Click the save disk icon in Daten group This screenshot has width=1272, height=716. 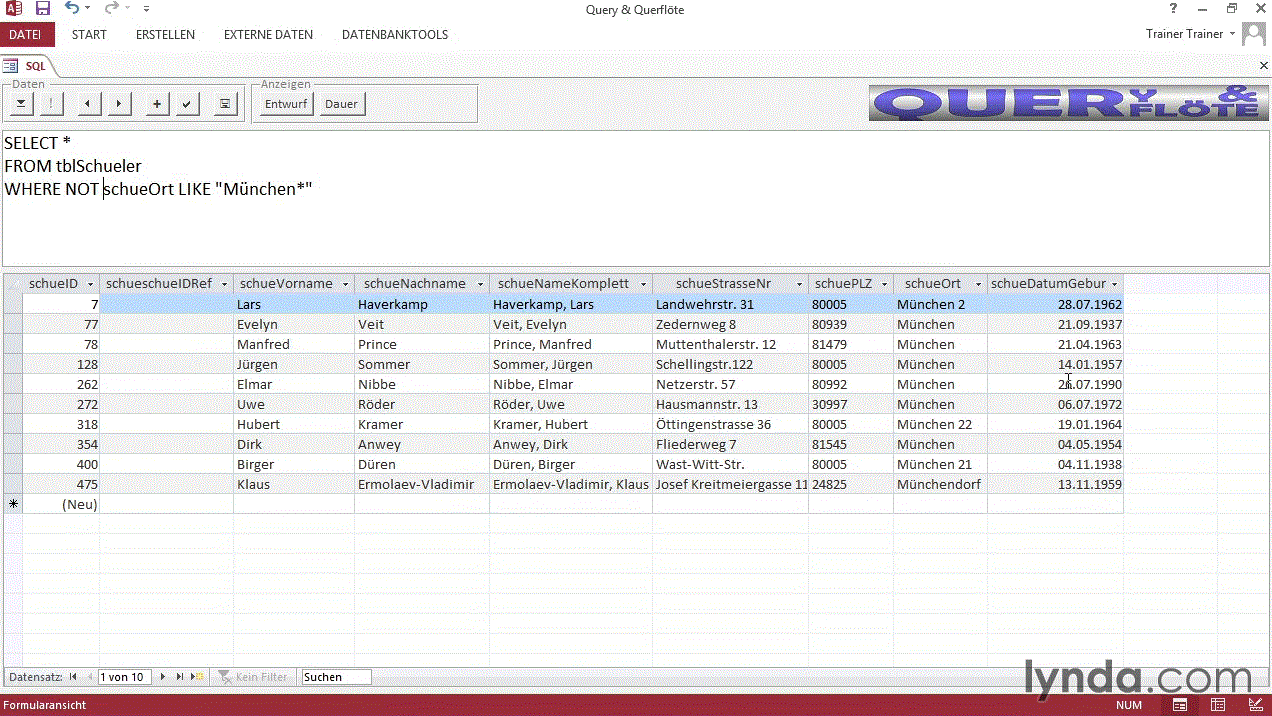225,104
